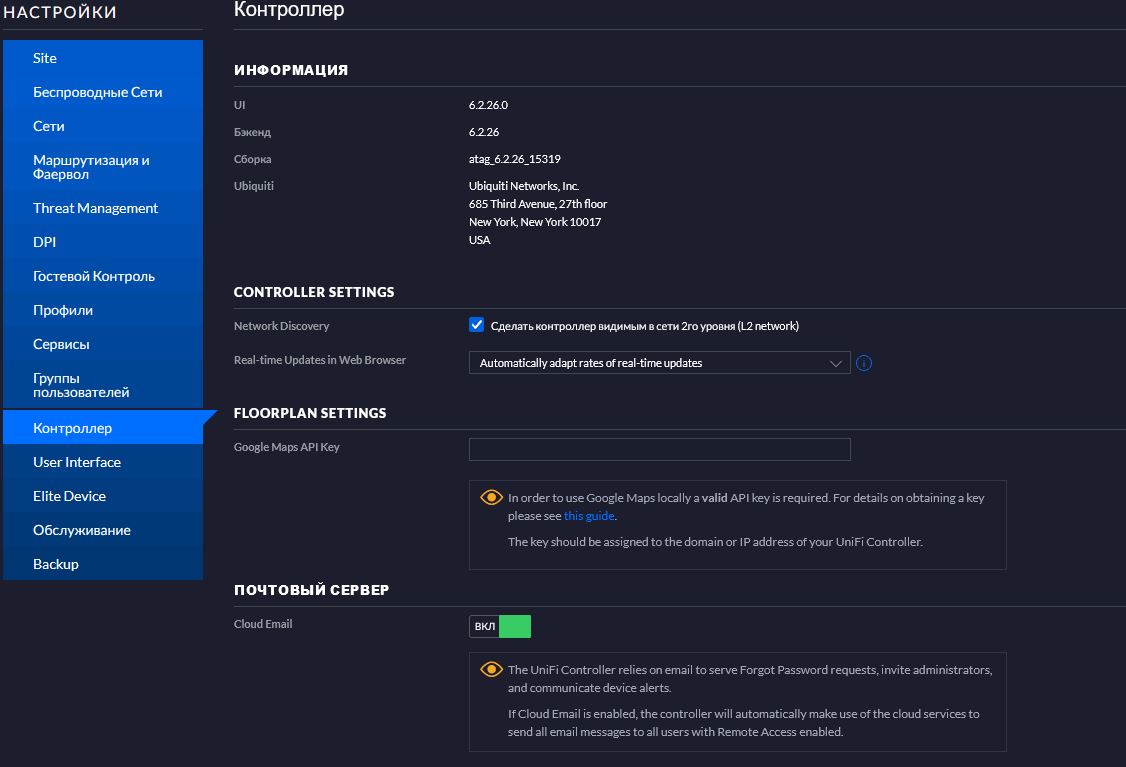Image resolution: width=1126 pixels, height=767 pixels.
Task: Click the dropdown arrow of real-time updates selector
Action: click(835, 363)
